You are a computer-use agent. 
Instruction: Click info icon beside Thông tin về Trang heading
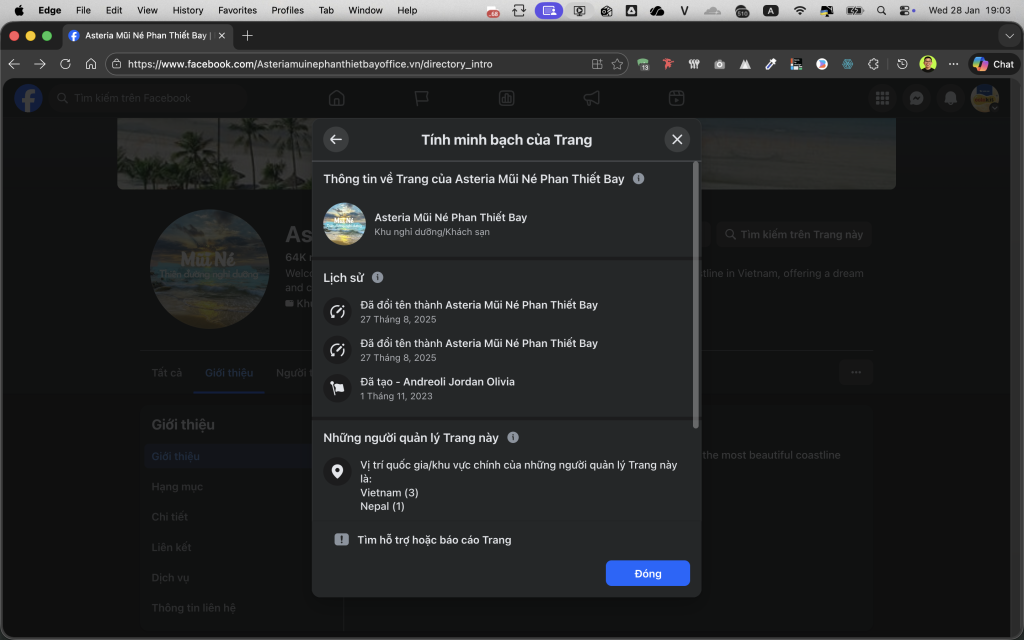(x=639, y=179)
